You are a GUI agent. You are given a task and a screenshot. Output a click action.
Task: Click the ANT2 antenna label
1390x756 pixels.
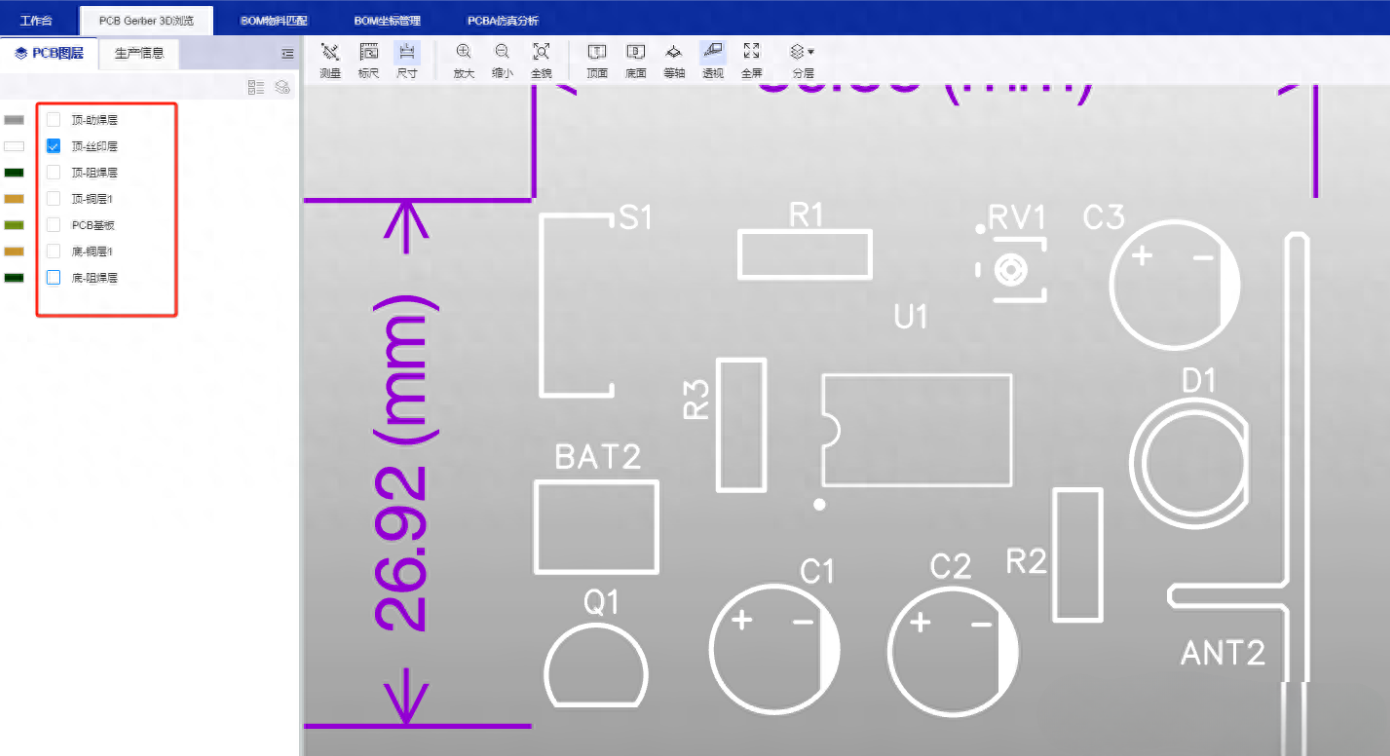tap(1223, 654)
